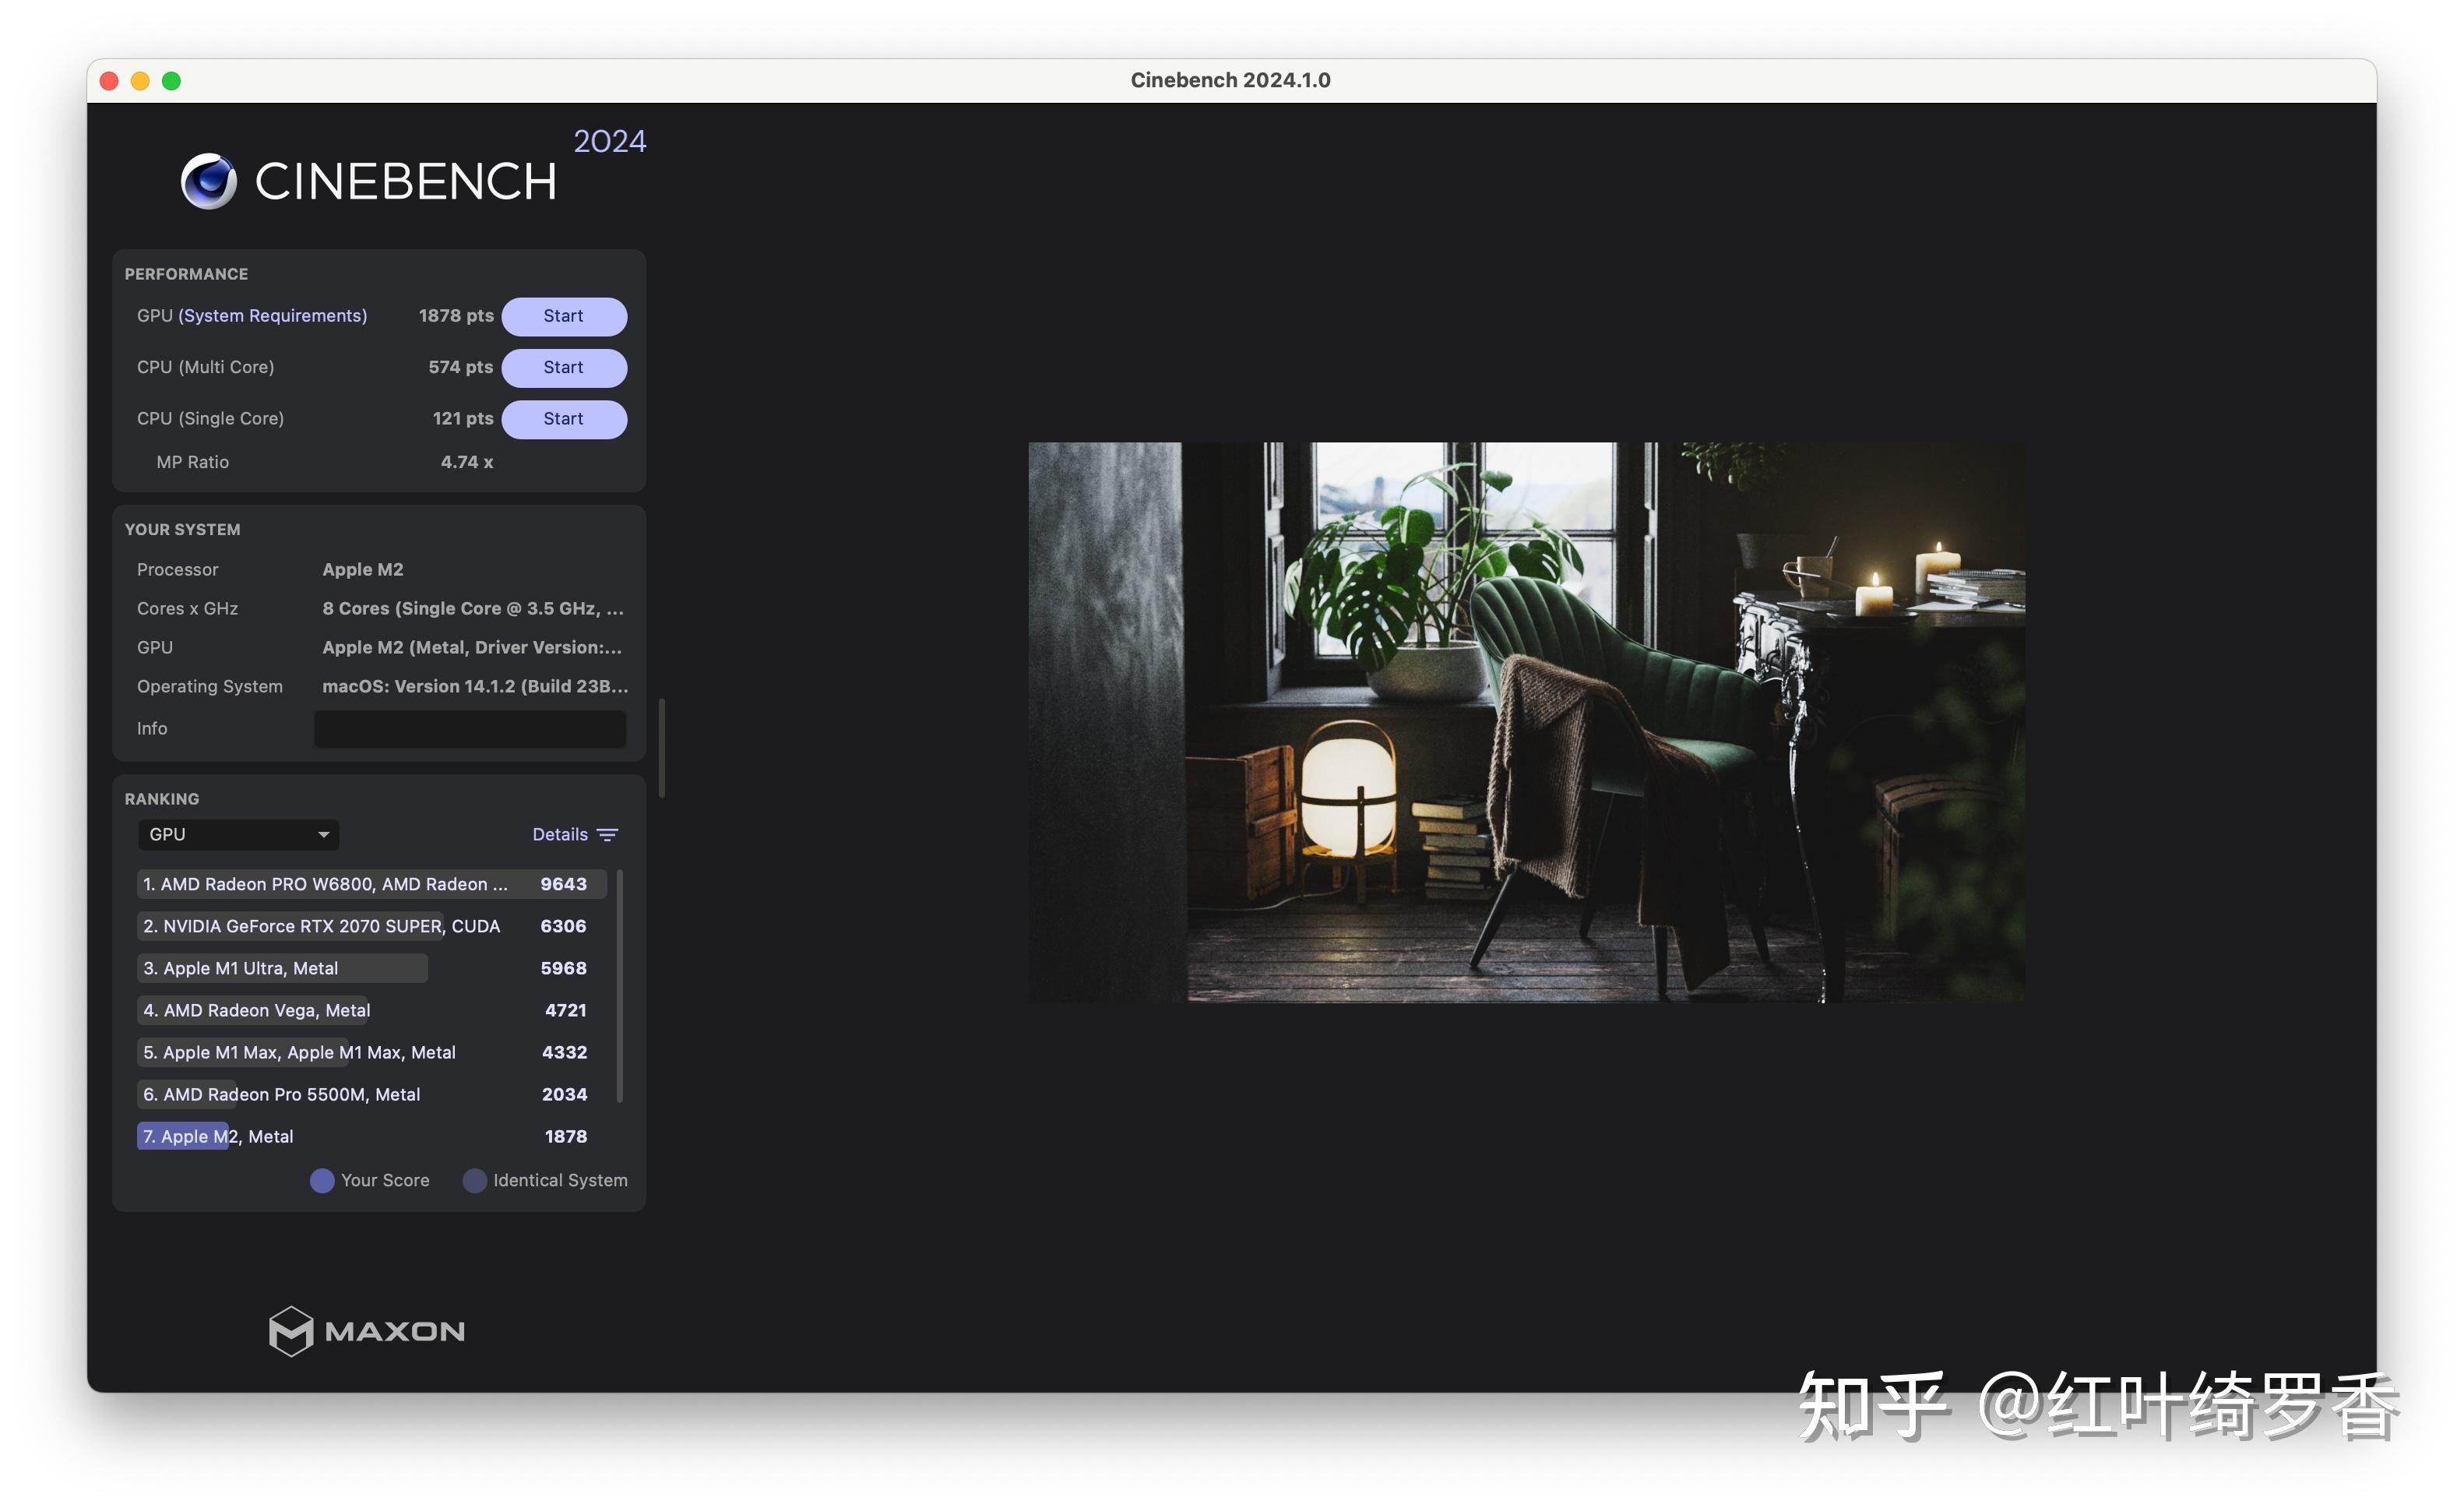
Task: Click the green macOS full-screen button
Action: point(172,80)
